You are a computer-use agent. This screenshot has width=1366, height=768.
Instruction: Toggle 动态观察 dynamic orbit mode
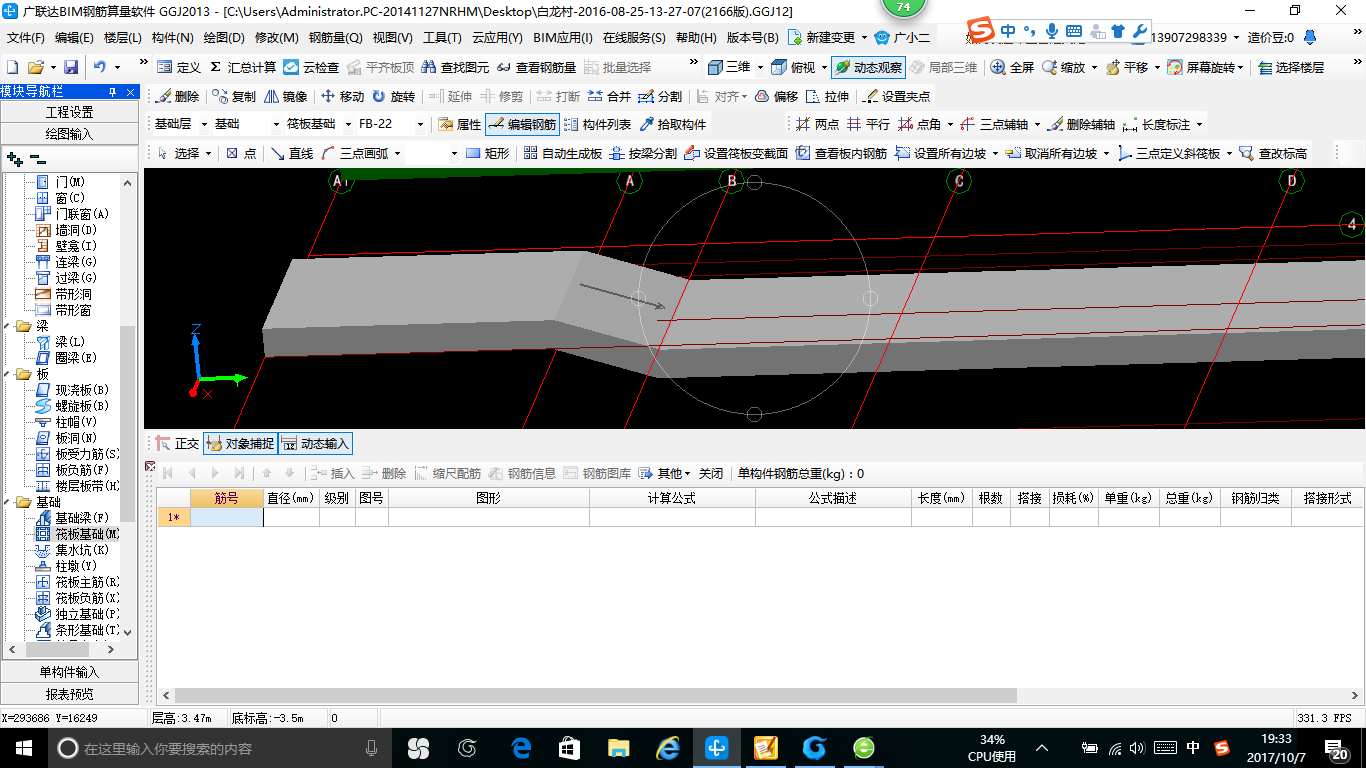coord(867,67)
